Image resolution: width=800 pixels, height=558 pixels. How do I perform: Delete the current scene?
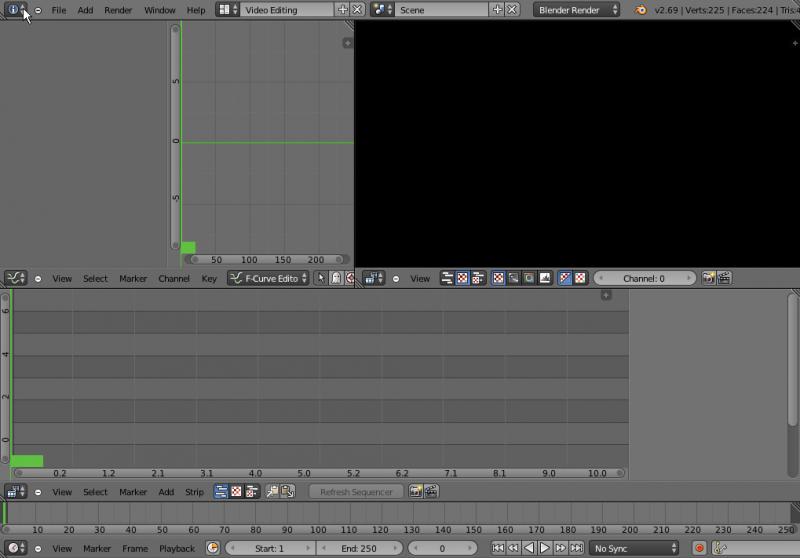click(512, 10)
